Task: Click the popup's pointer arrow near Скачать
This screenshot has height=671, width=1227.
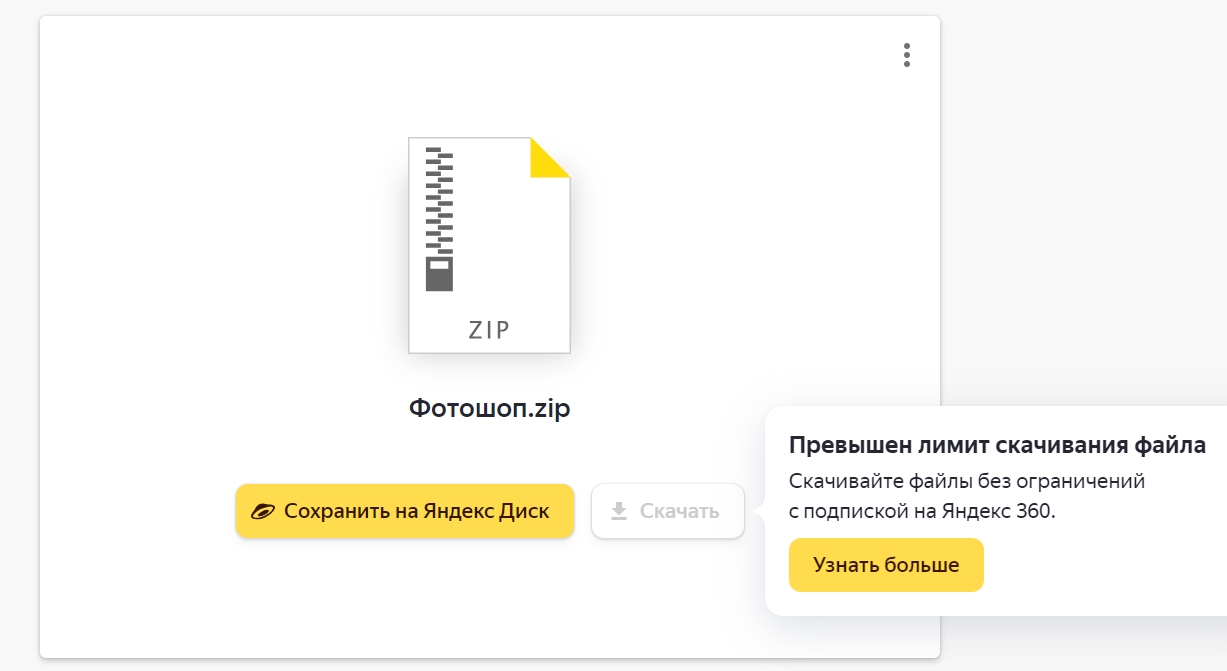Action: tap(760, 511)
